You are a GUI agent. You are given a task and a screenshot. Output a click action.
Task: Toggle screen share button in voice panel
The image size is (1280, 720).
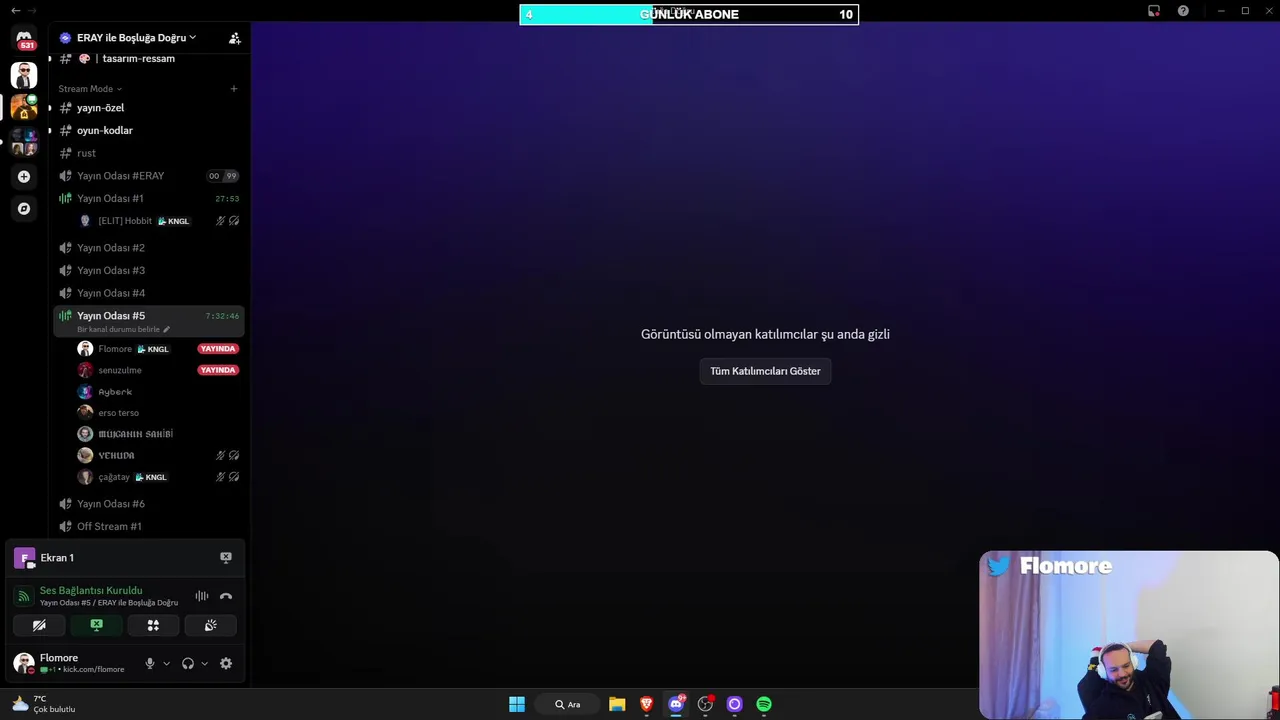pos(96,625)
